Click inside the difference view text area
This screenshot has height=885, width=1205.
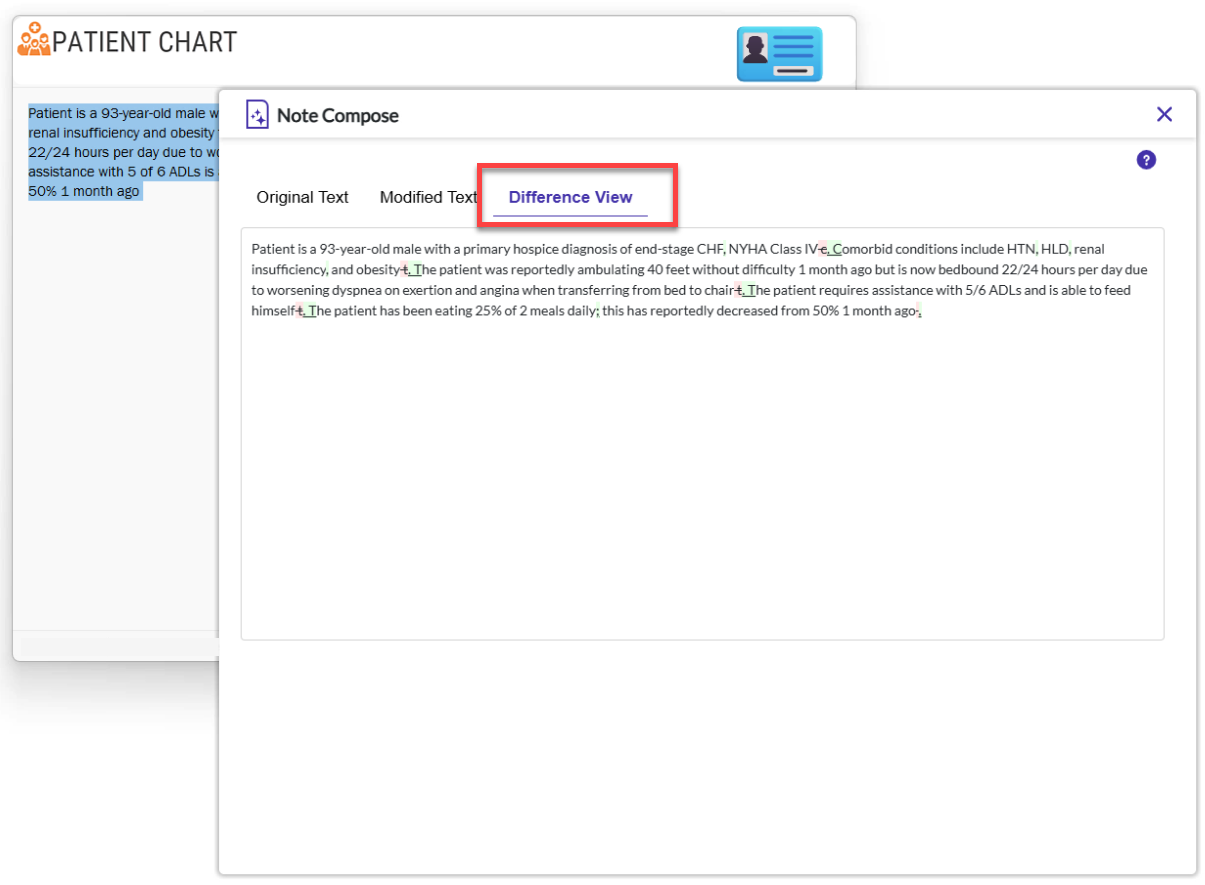click(702, 434)
